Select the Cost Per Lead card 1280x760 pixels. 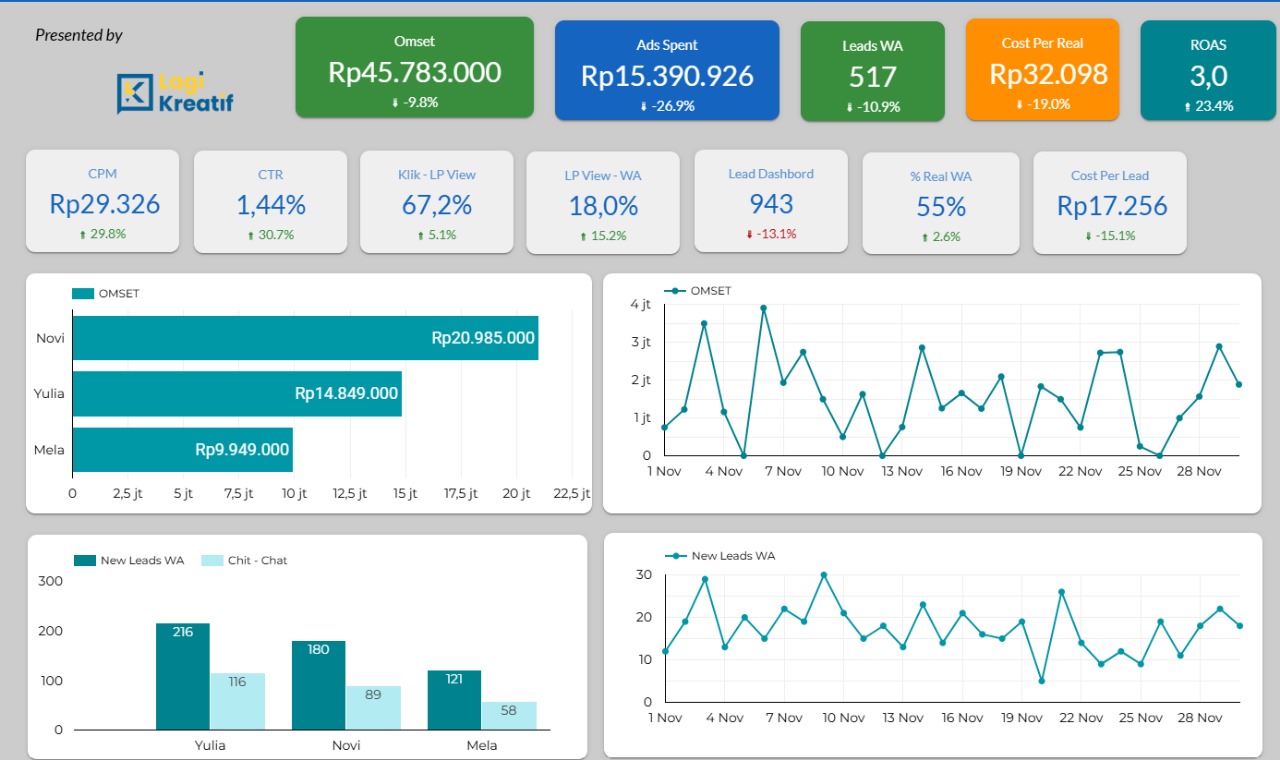1110,201
